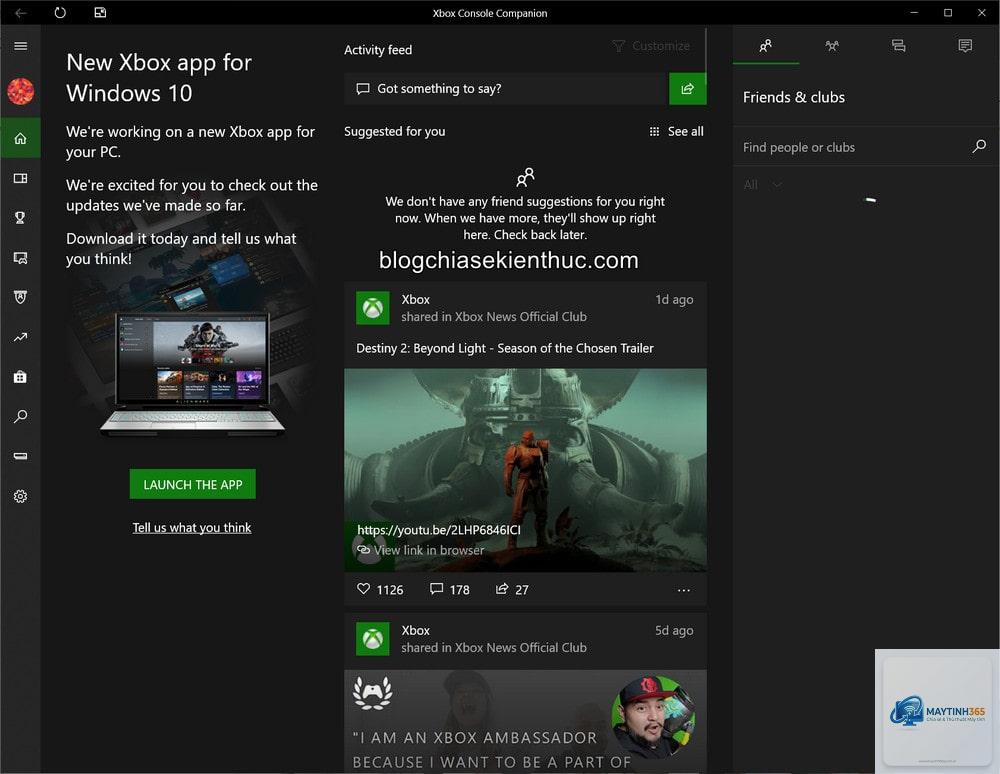
Task: Click the Got something to say field
Action: pyautogui.click(x=506, y=89)
